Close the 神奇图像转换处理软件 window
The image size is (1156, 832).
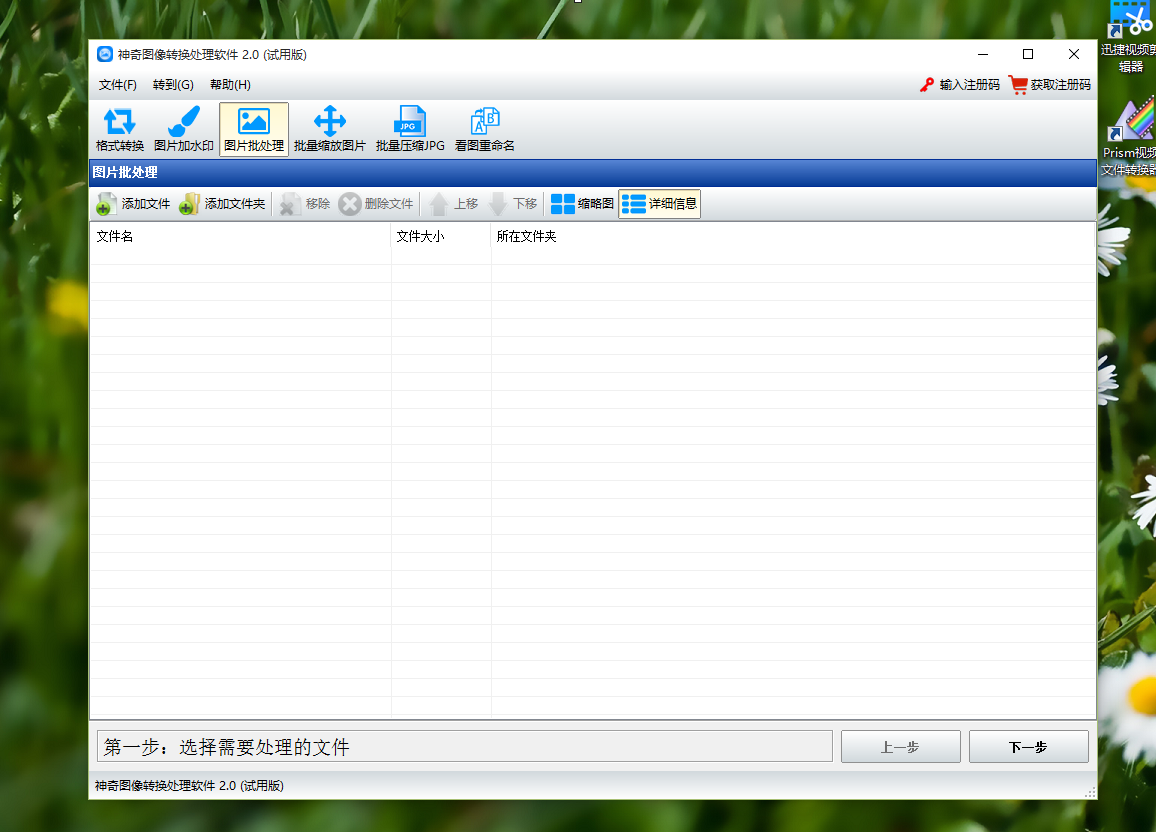(x=1073, y=55)
